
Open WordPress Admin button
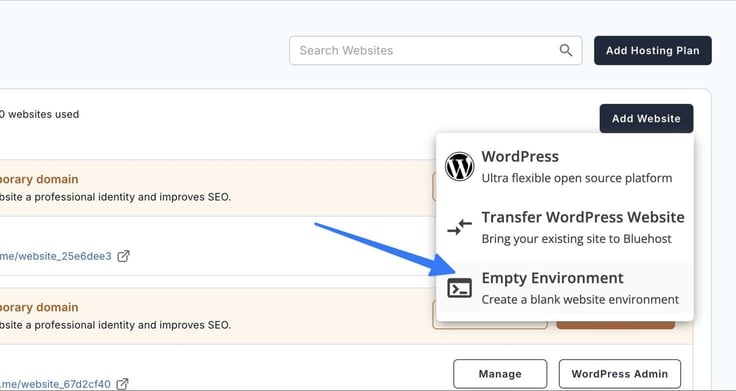(620, 374)
